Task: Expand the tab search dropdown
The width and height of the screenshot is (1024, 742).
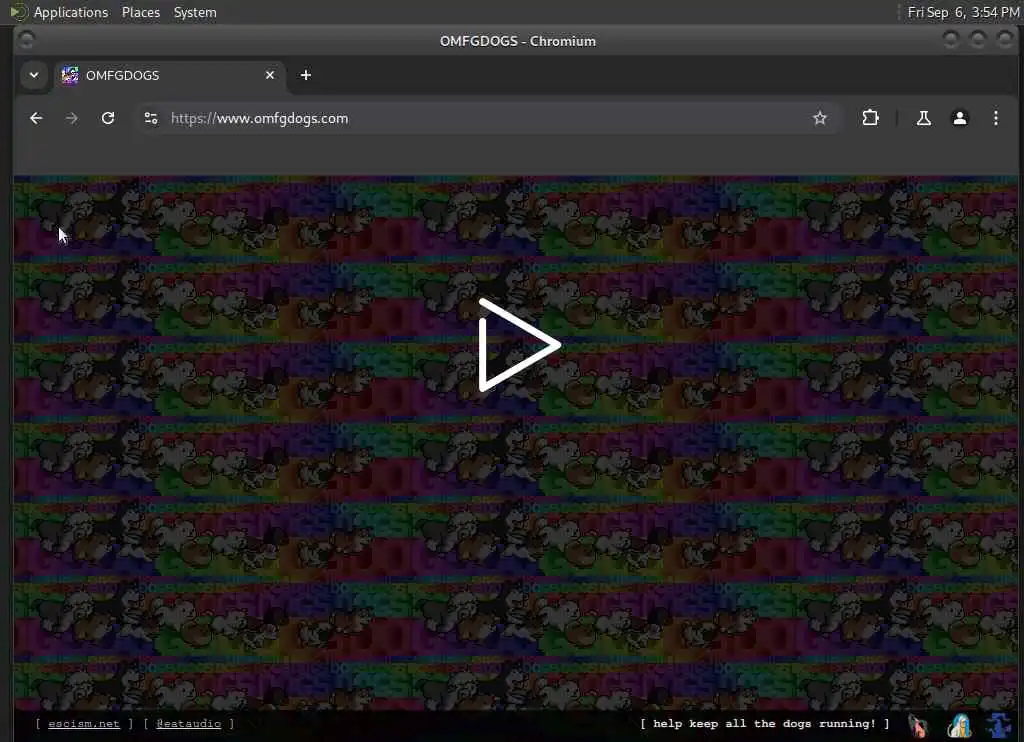Action: click(x=34, y=75)
